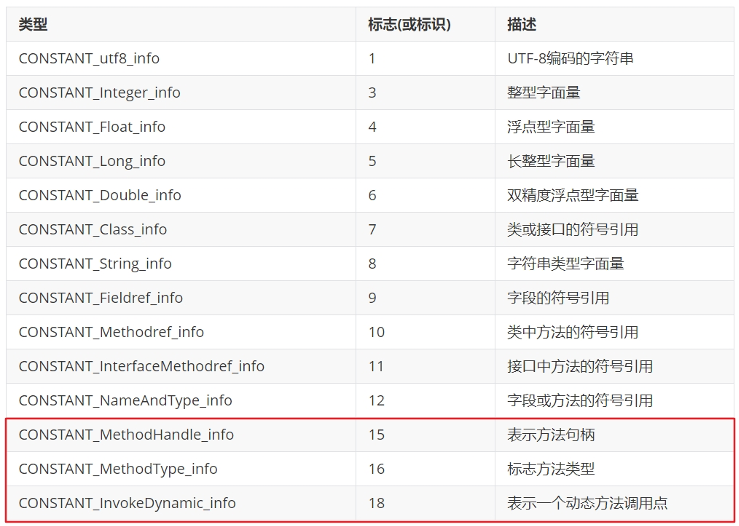Click the description 'UTF-8编码的字符串'
The width and height of the screenshot is (739, 526).
(570, 58)
